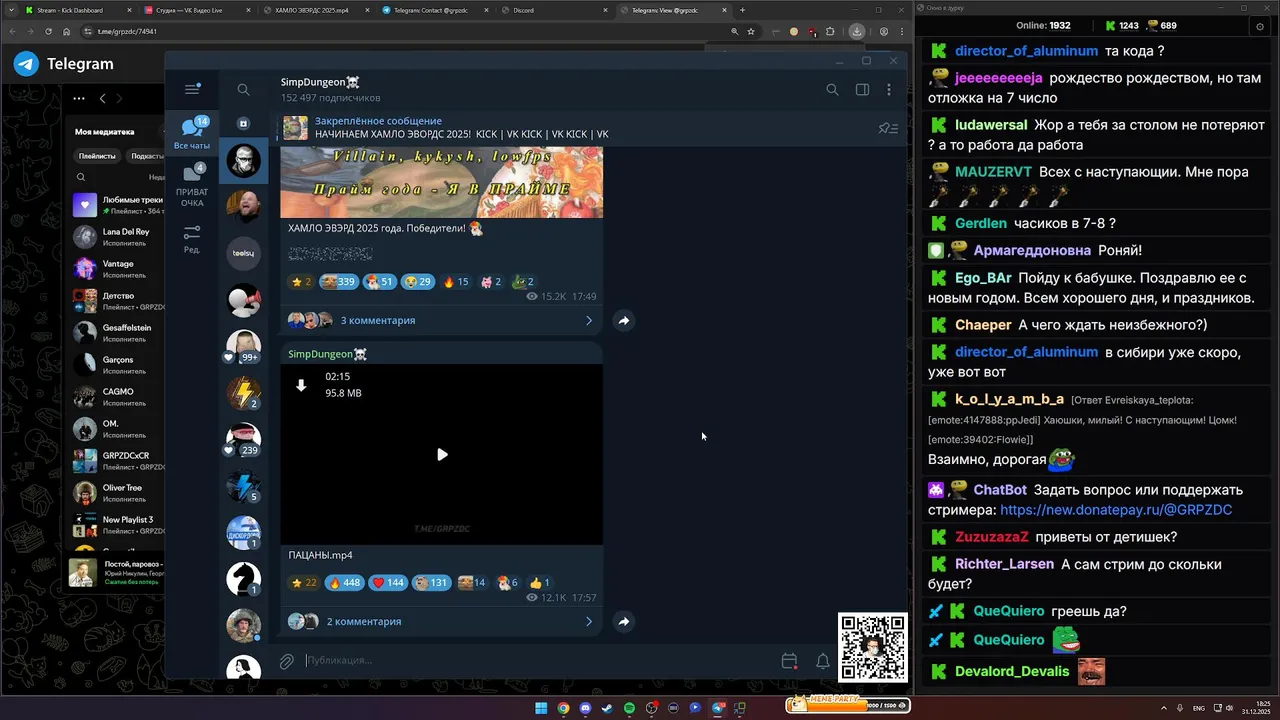Toggle silent broadcast bell icon
Image resolution: width=1280 pixels, height=720 pixels.
click(823, 661)
